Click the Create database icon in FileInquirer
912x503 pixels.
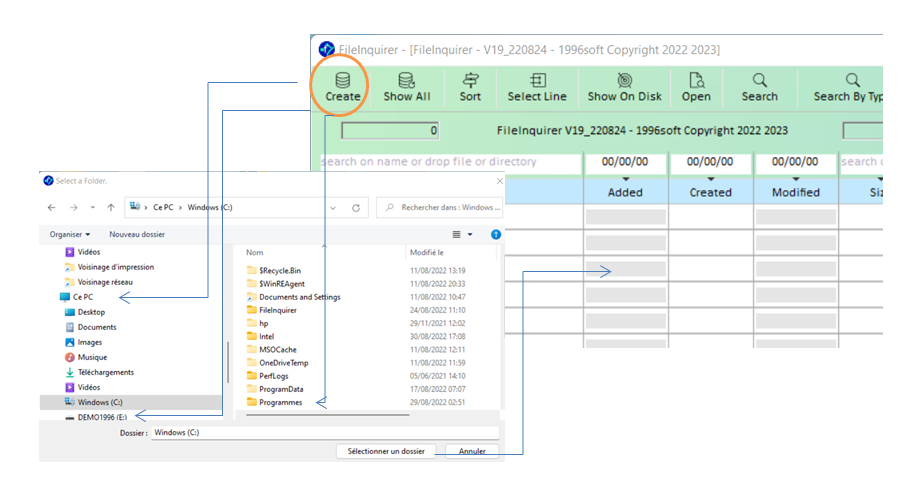(343, 80)
